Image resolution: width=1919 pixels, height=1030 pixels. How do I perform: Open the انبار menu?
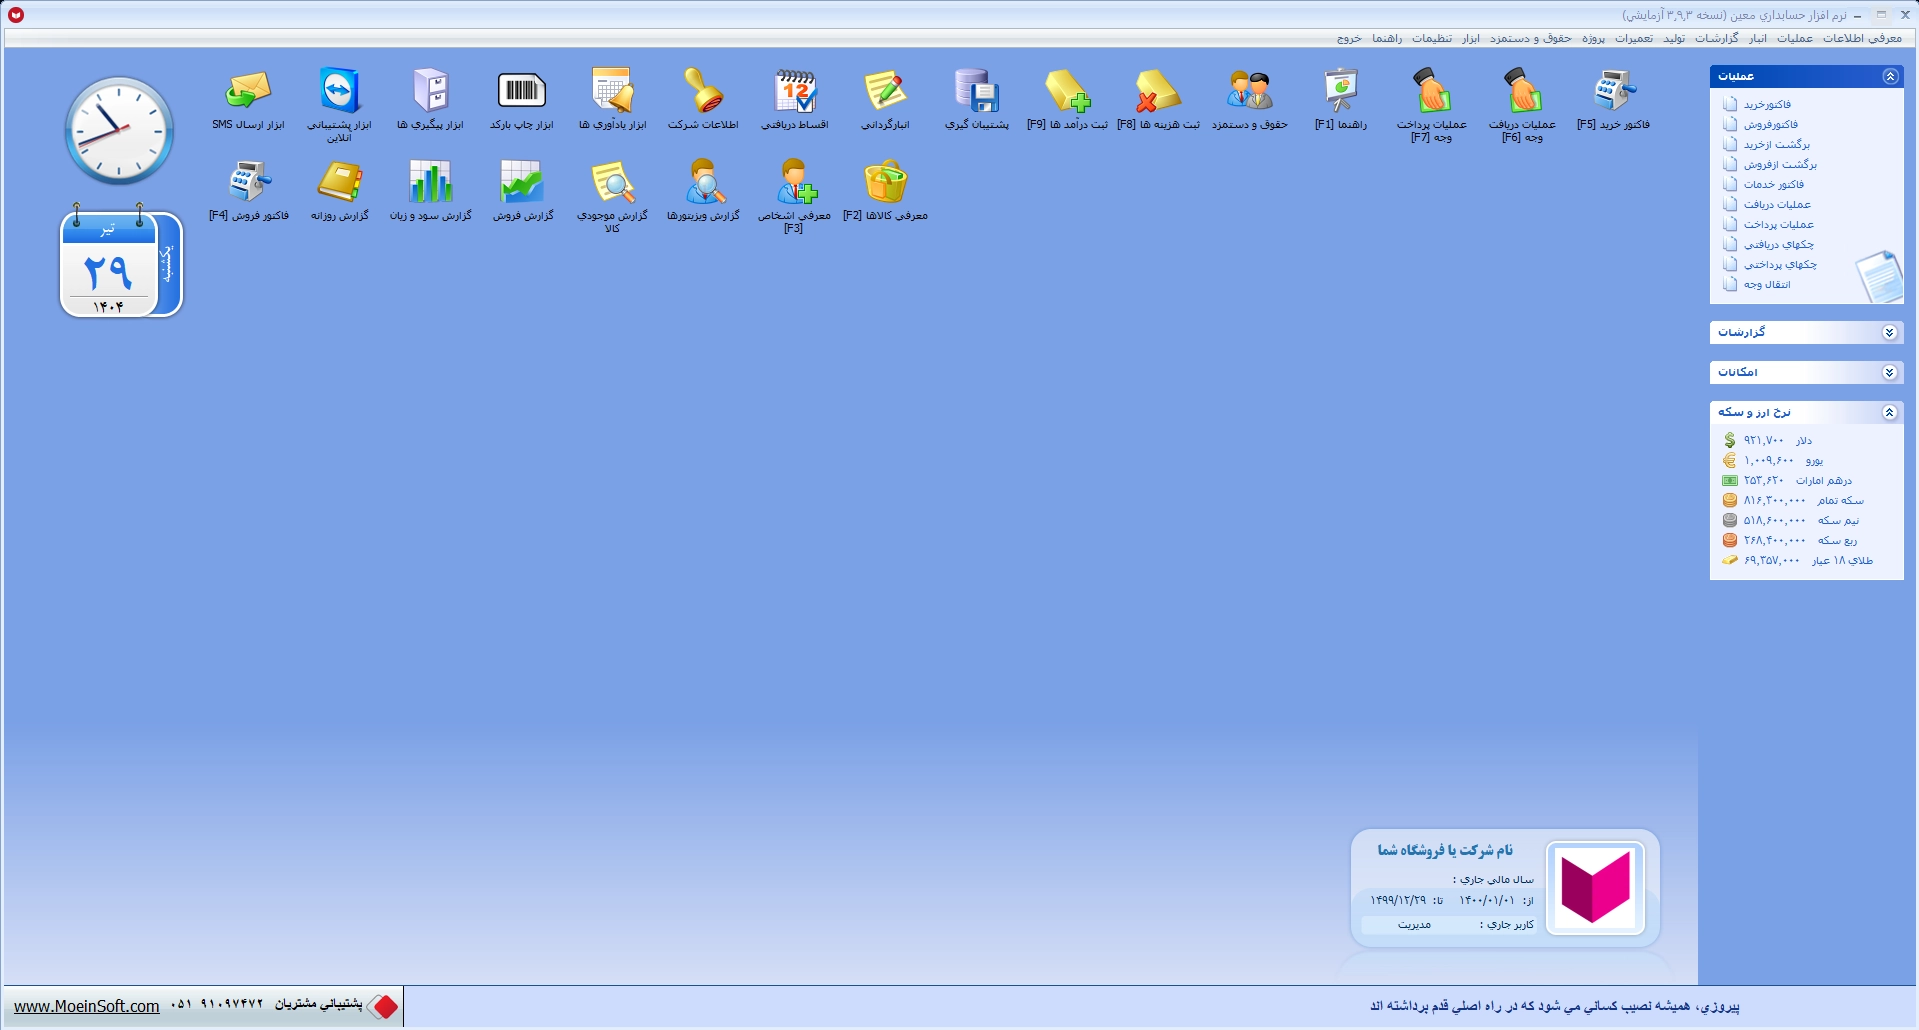pyautogui.click(x=1758, y=38)
